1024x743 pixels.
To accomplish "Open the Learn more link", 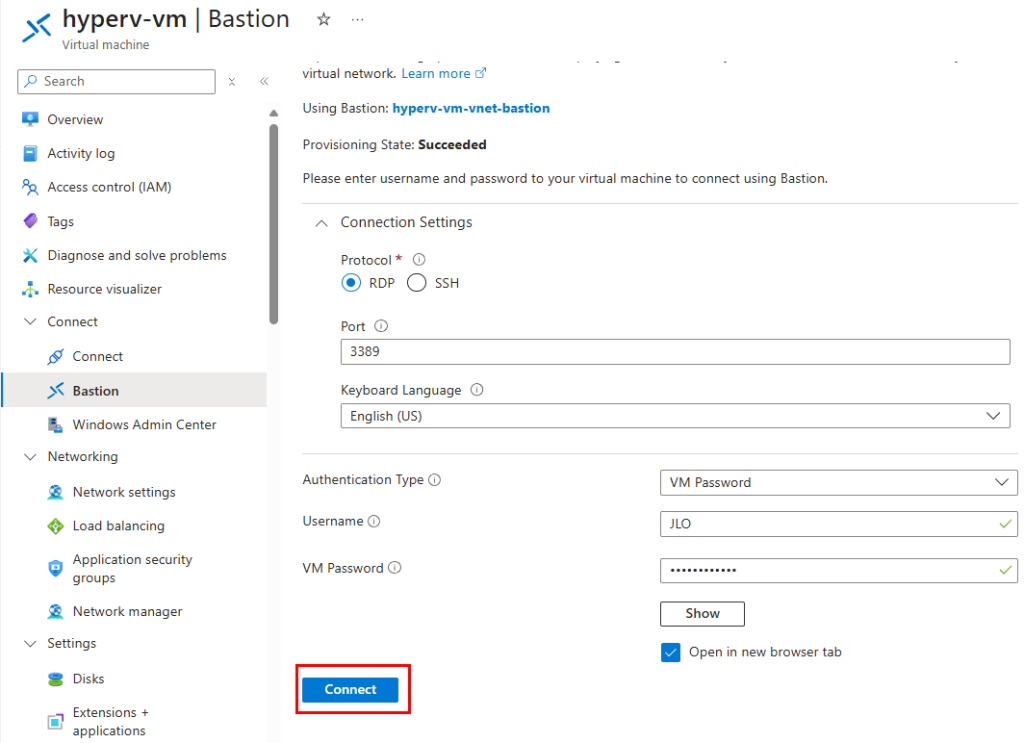I will 443,74.
